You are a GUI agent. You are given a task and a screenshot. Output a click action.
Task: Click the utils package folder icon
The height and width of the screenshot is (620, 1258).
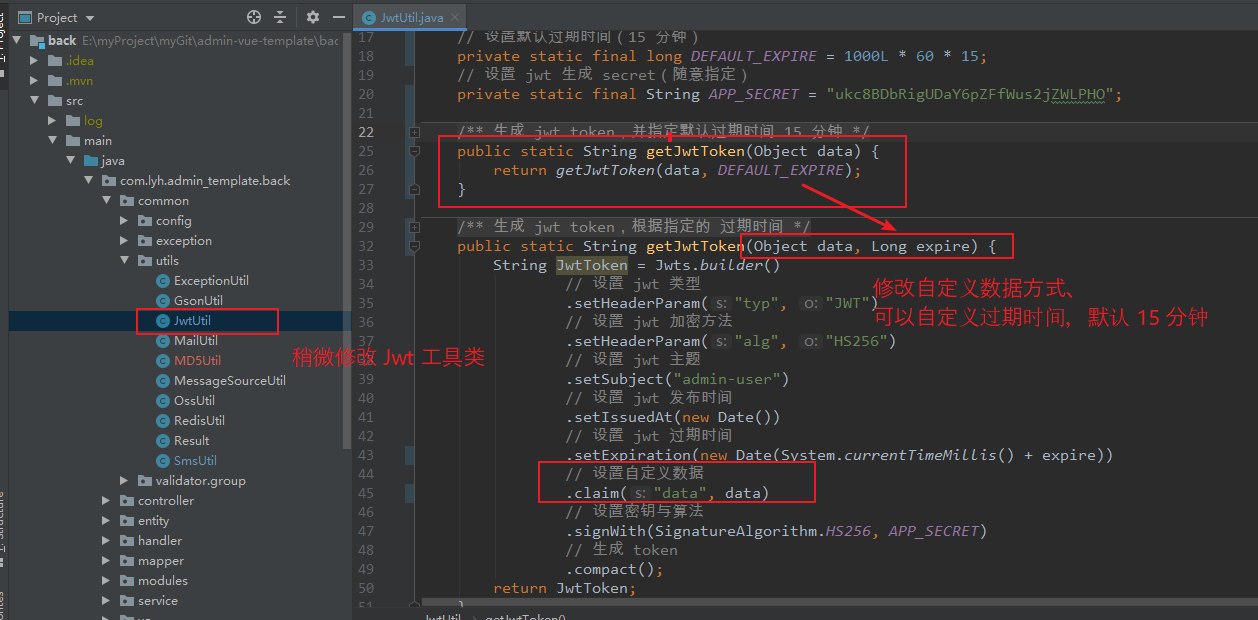(x=146, y=261)
